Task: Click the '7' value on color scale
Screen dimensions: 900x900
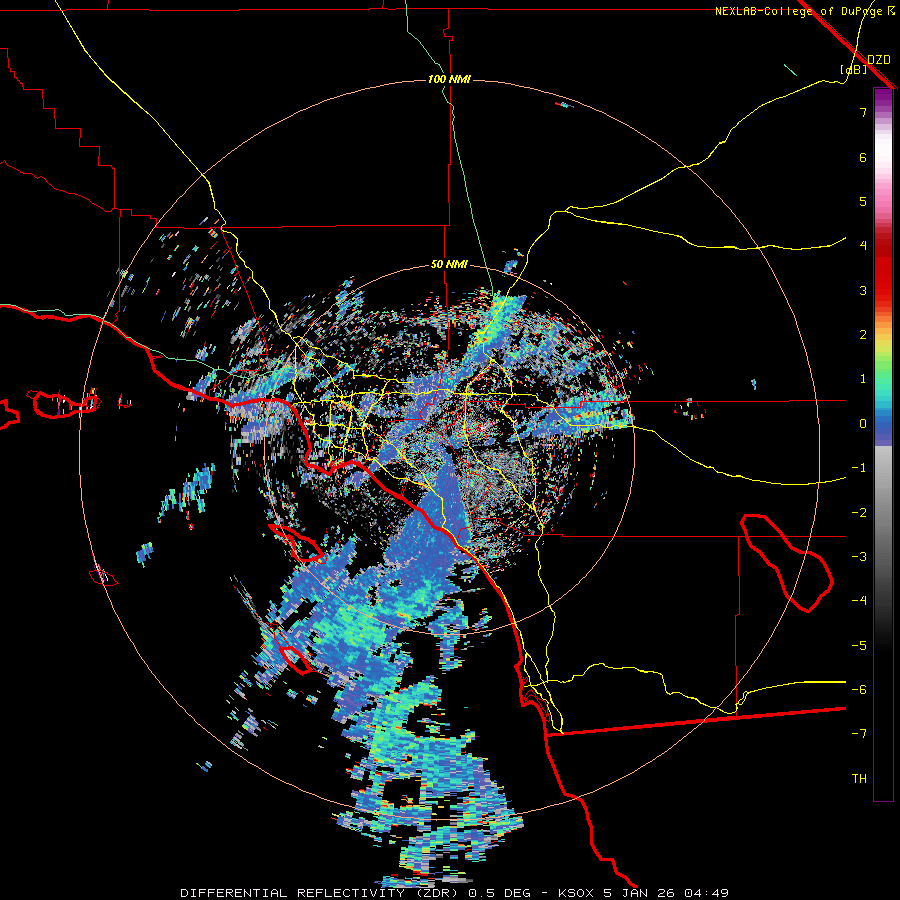Action: pos(863,112)
